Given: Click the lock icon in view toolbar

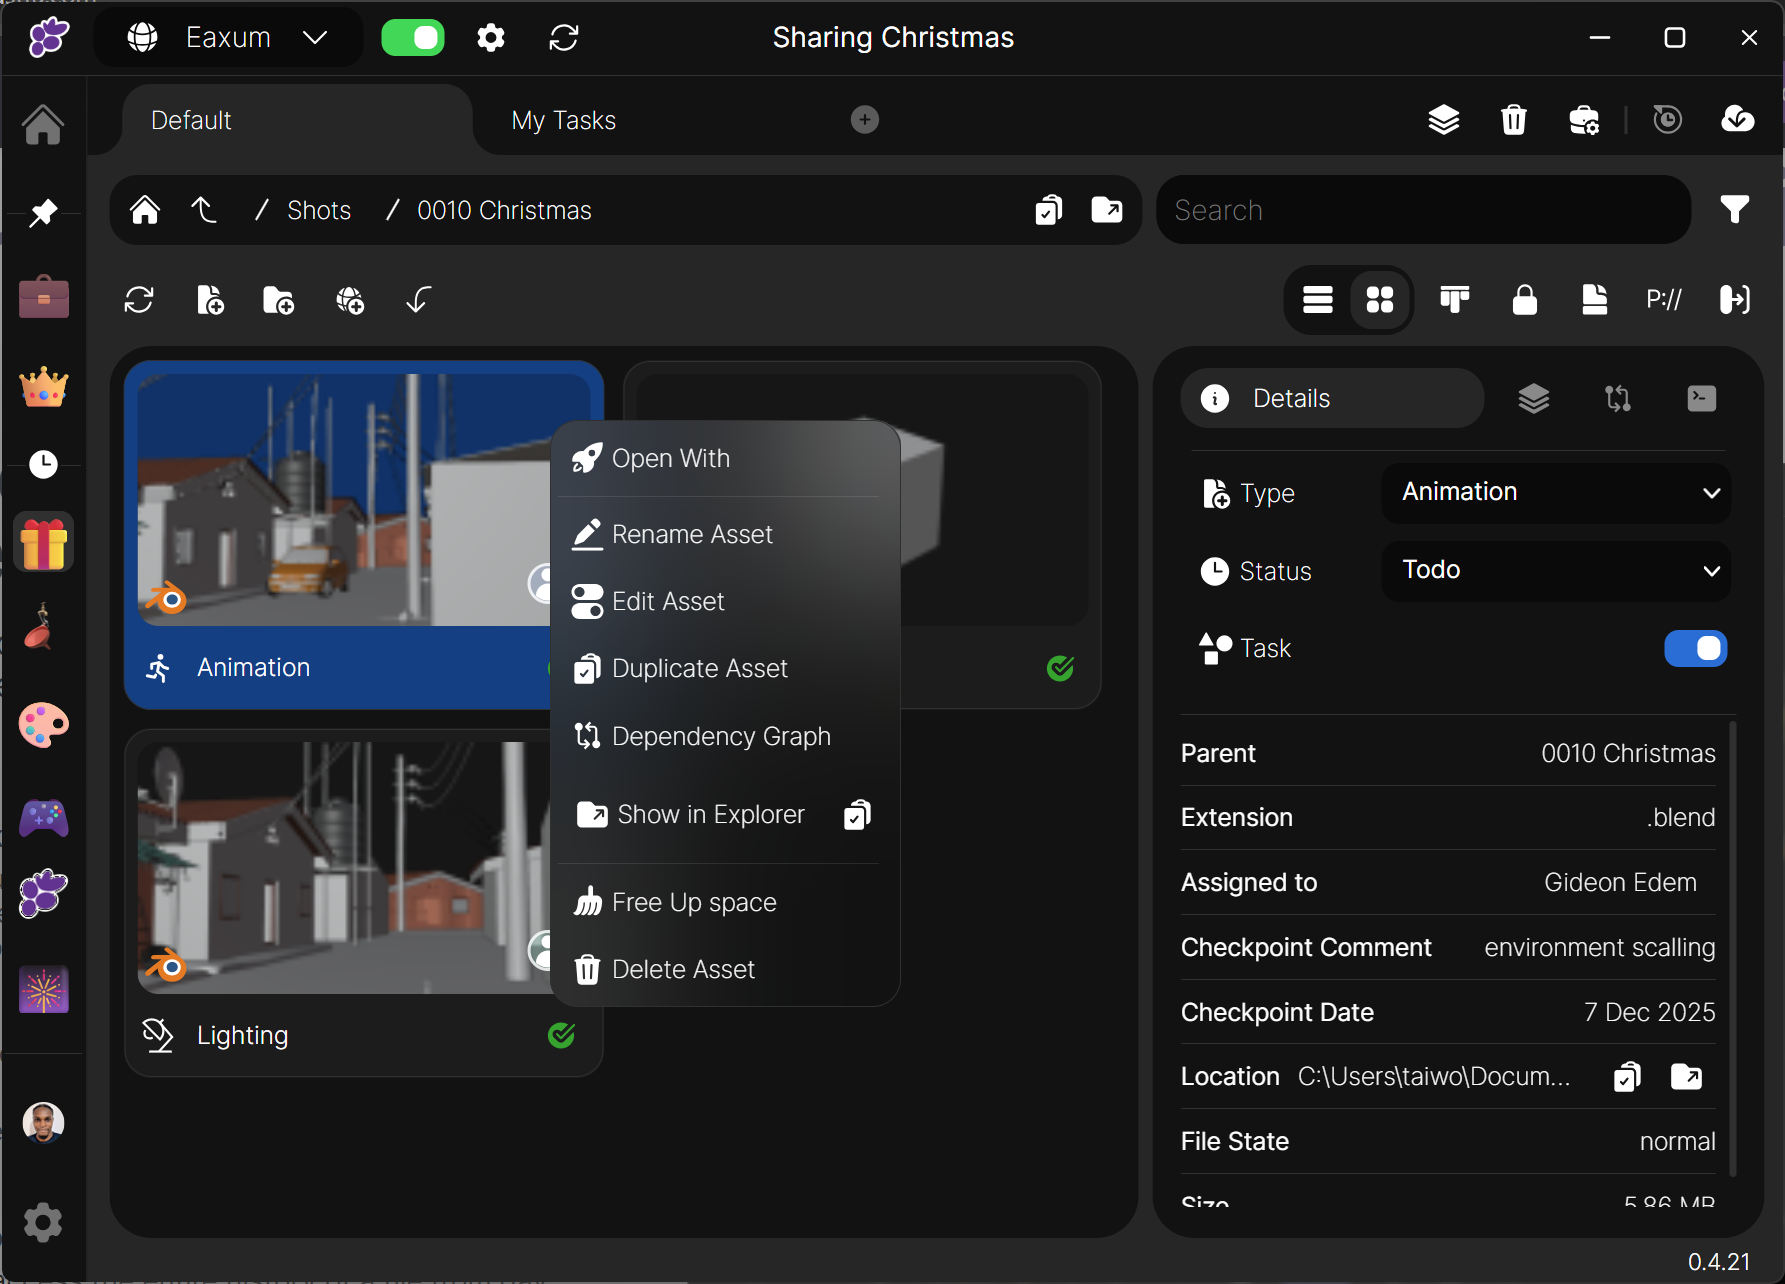Looking at the screenshot, I should coord(1524,300).
